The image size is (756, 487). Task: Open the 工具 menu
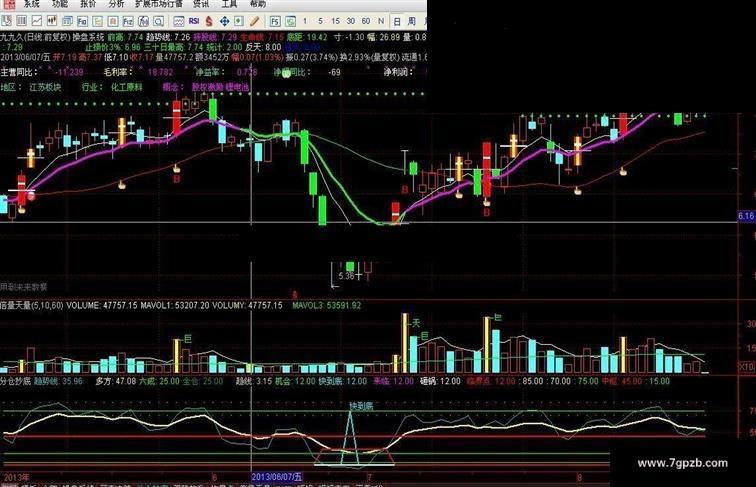pos(229,4)
